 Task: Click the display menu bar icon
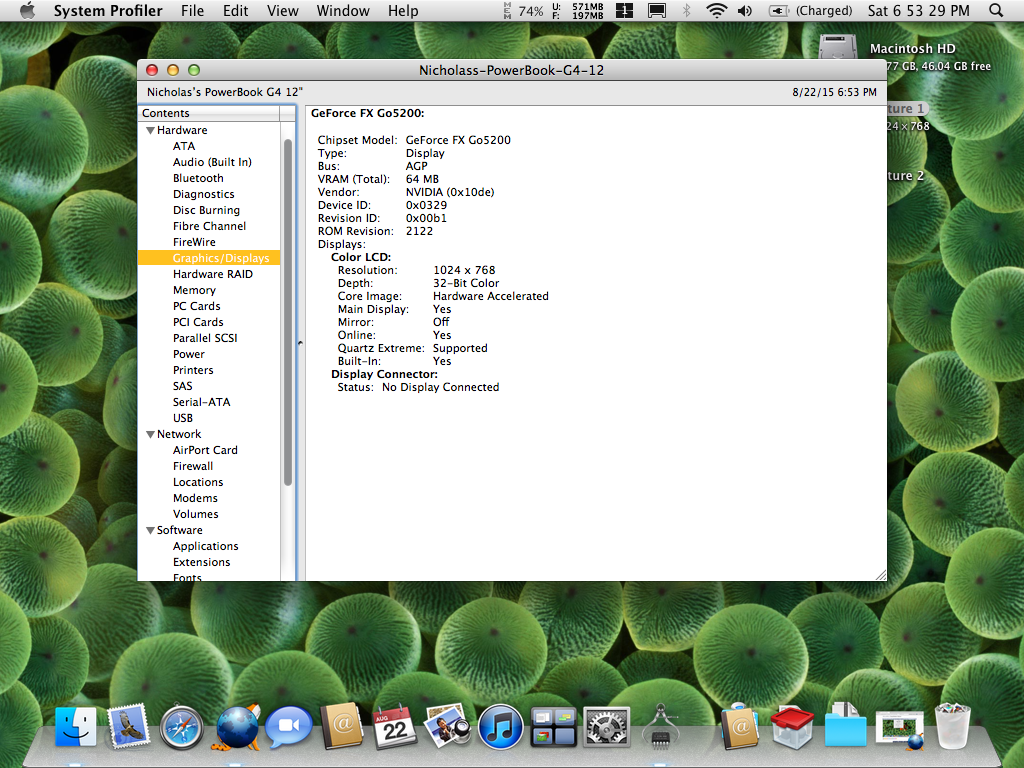(657, 10)
